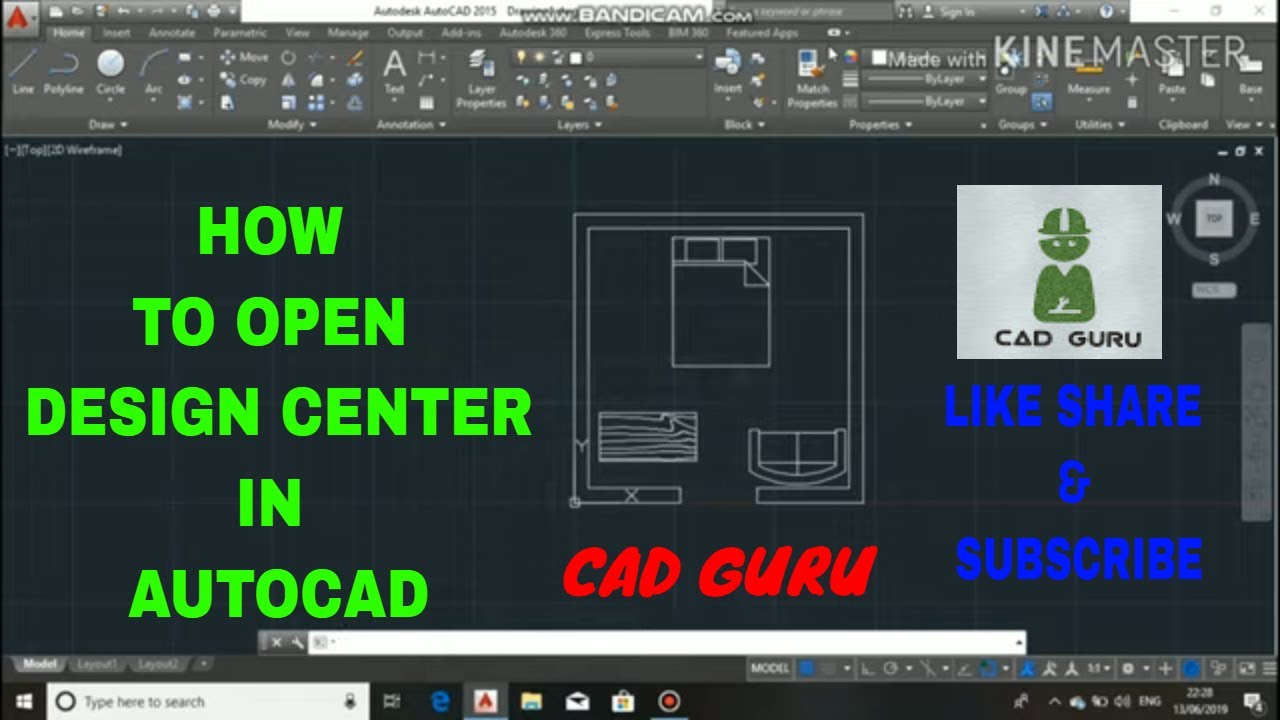Click the TOP face of ViewCube
1280x720 pixels.
coord(1214,217)
